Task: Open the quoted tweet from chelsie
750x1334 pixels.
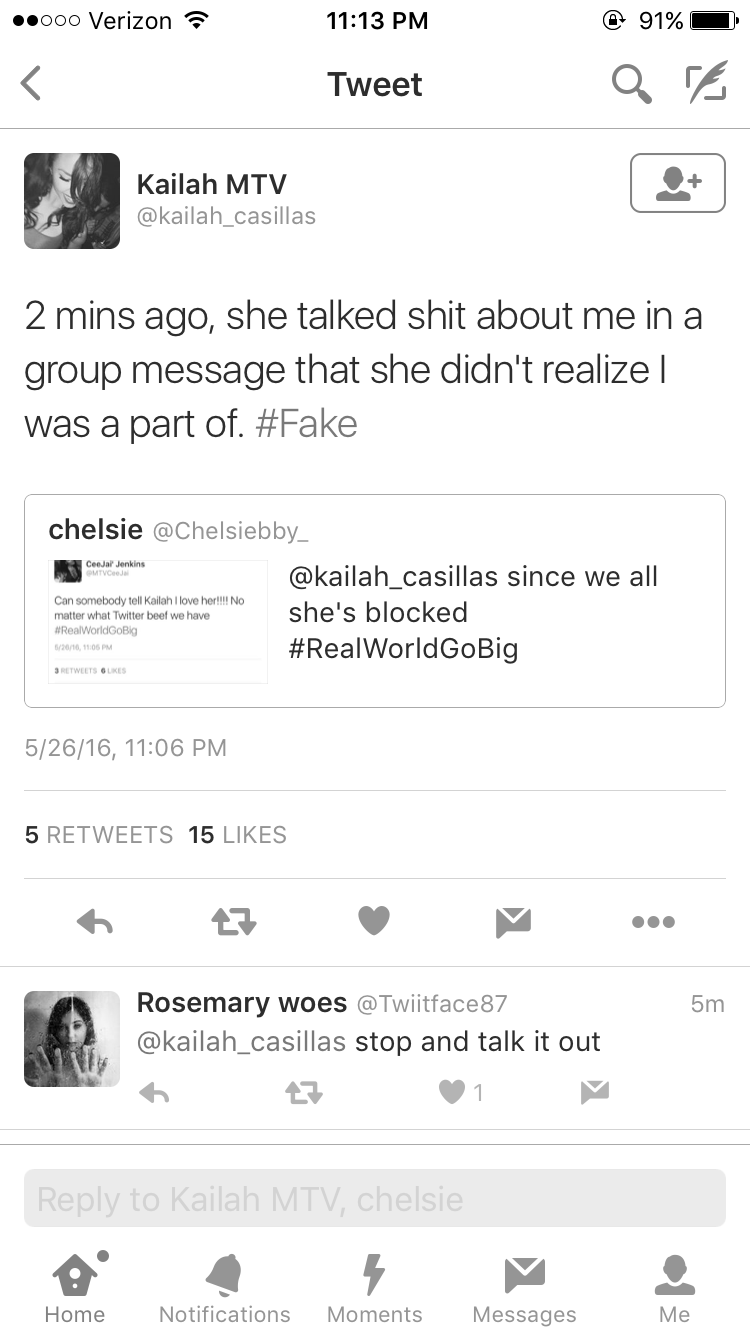Action: pyautogui.click(x=375, y=601)
